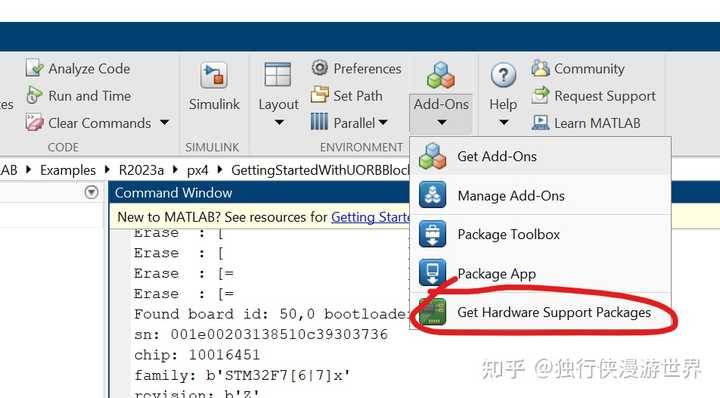Open Community from toolstrip
The height and width of the screenshot is (398, 720).
[578, 68]
